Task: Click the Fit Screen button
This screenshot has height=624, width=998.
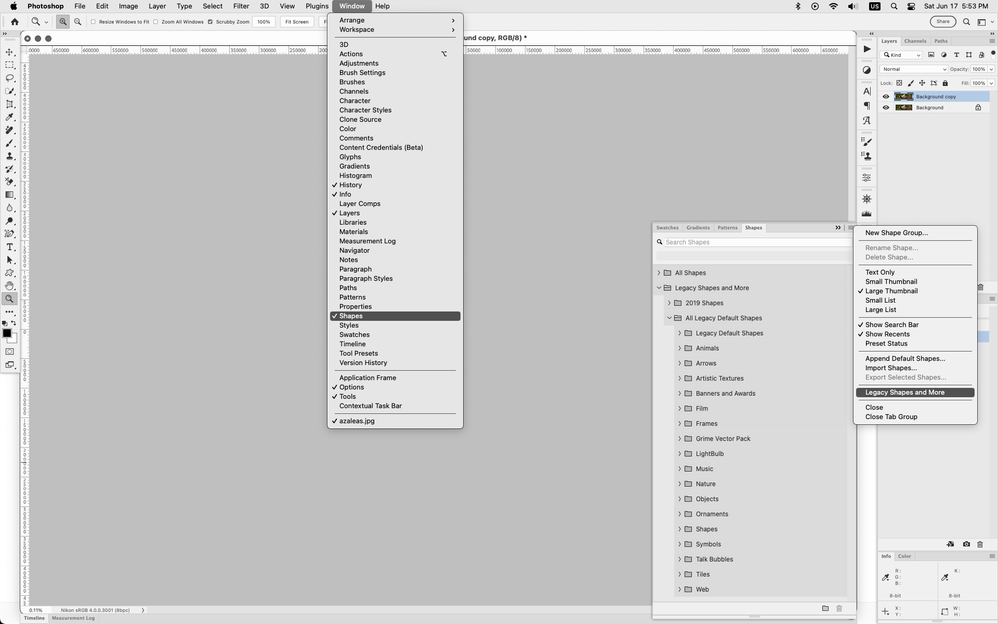Action: (x=297, y=22)
